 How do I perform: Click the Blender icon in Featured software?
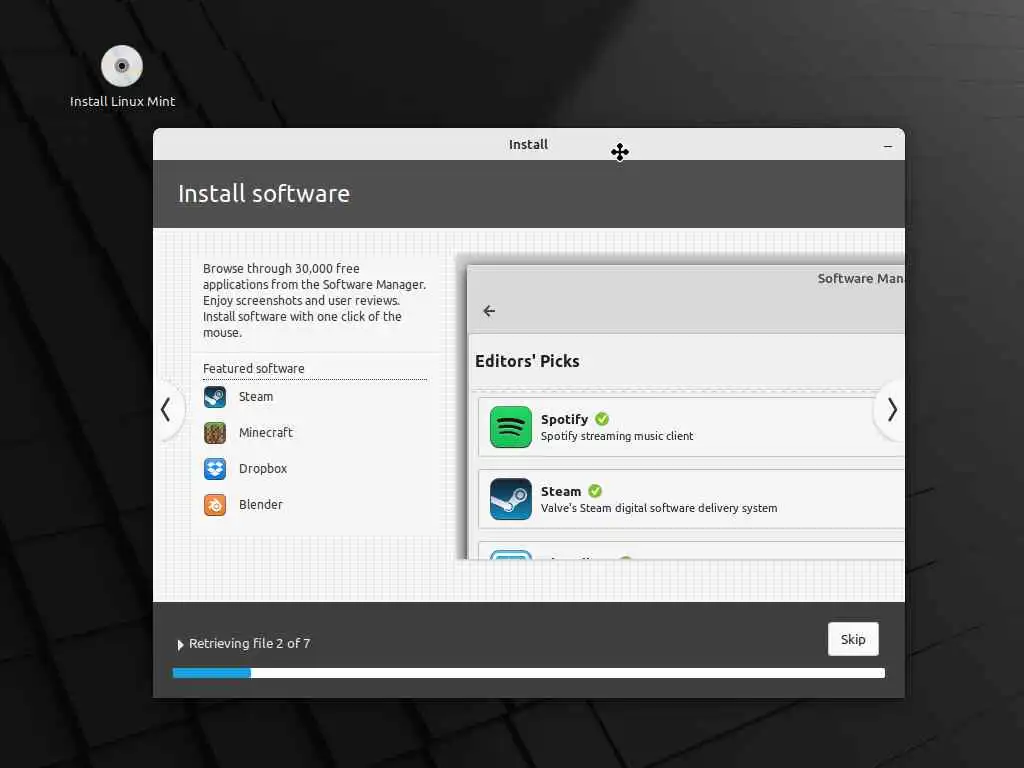point(215,505)
